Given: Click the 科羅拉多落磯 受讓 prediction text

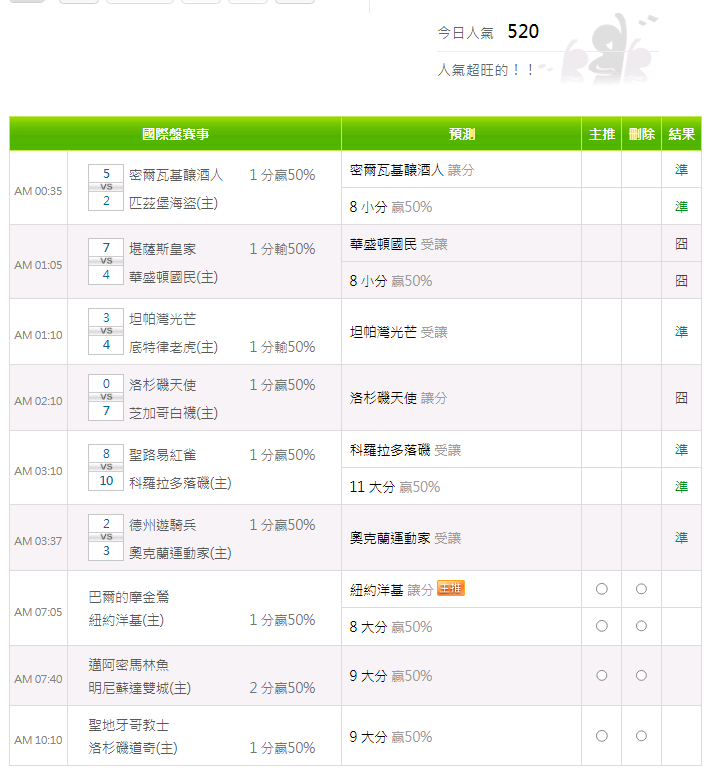Looking at the screenshot, I should click(405, 450).
